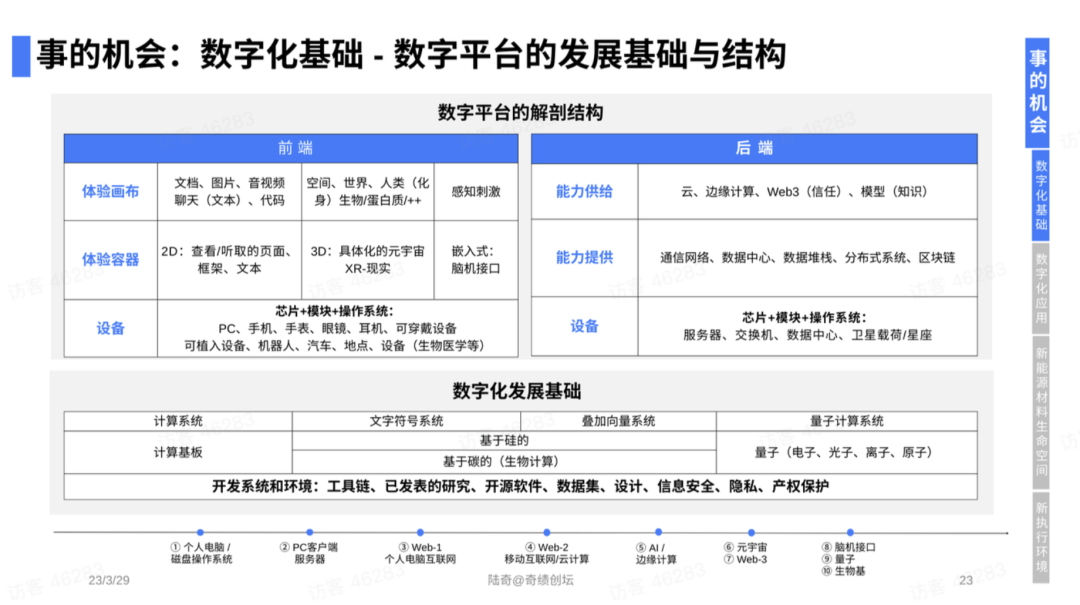Click the PC客户端服务器 timeline dot
This screenshot has height=605, width=1080.
[310, 533]
